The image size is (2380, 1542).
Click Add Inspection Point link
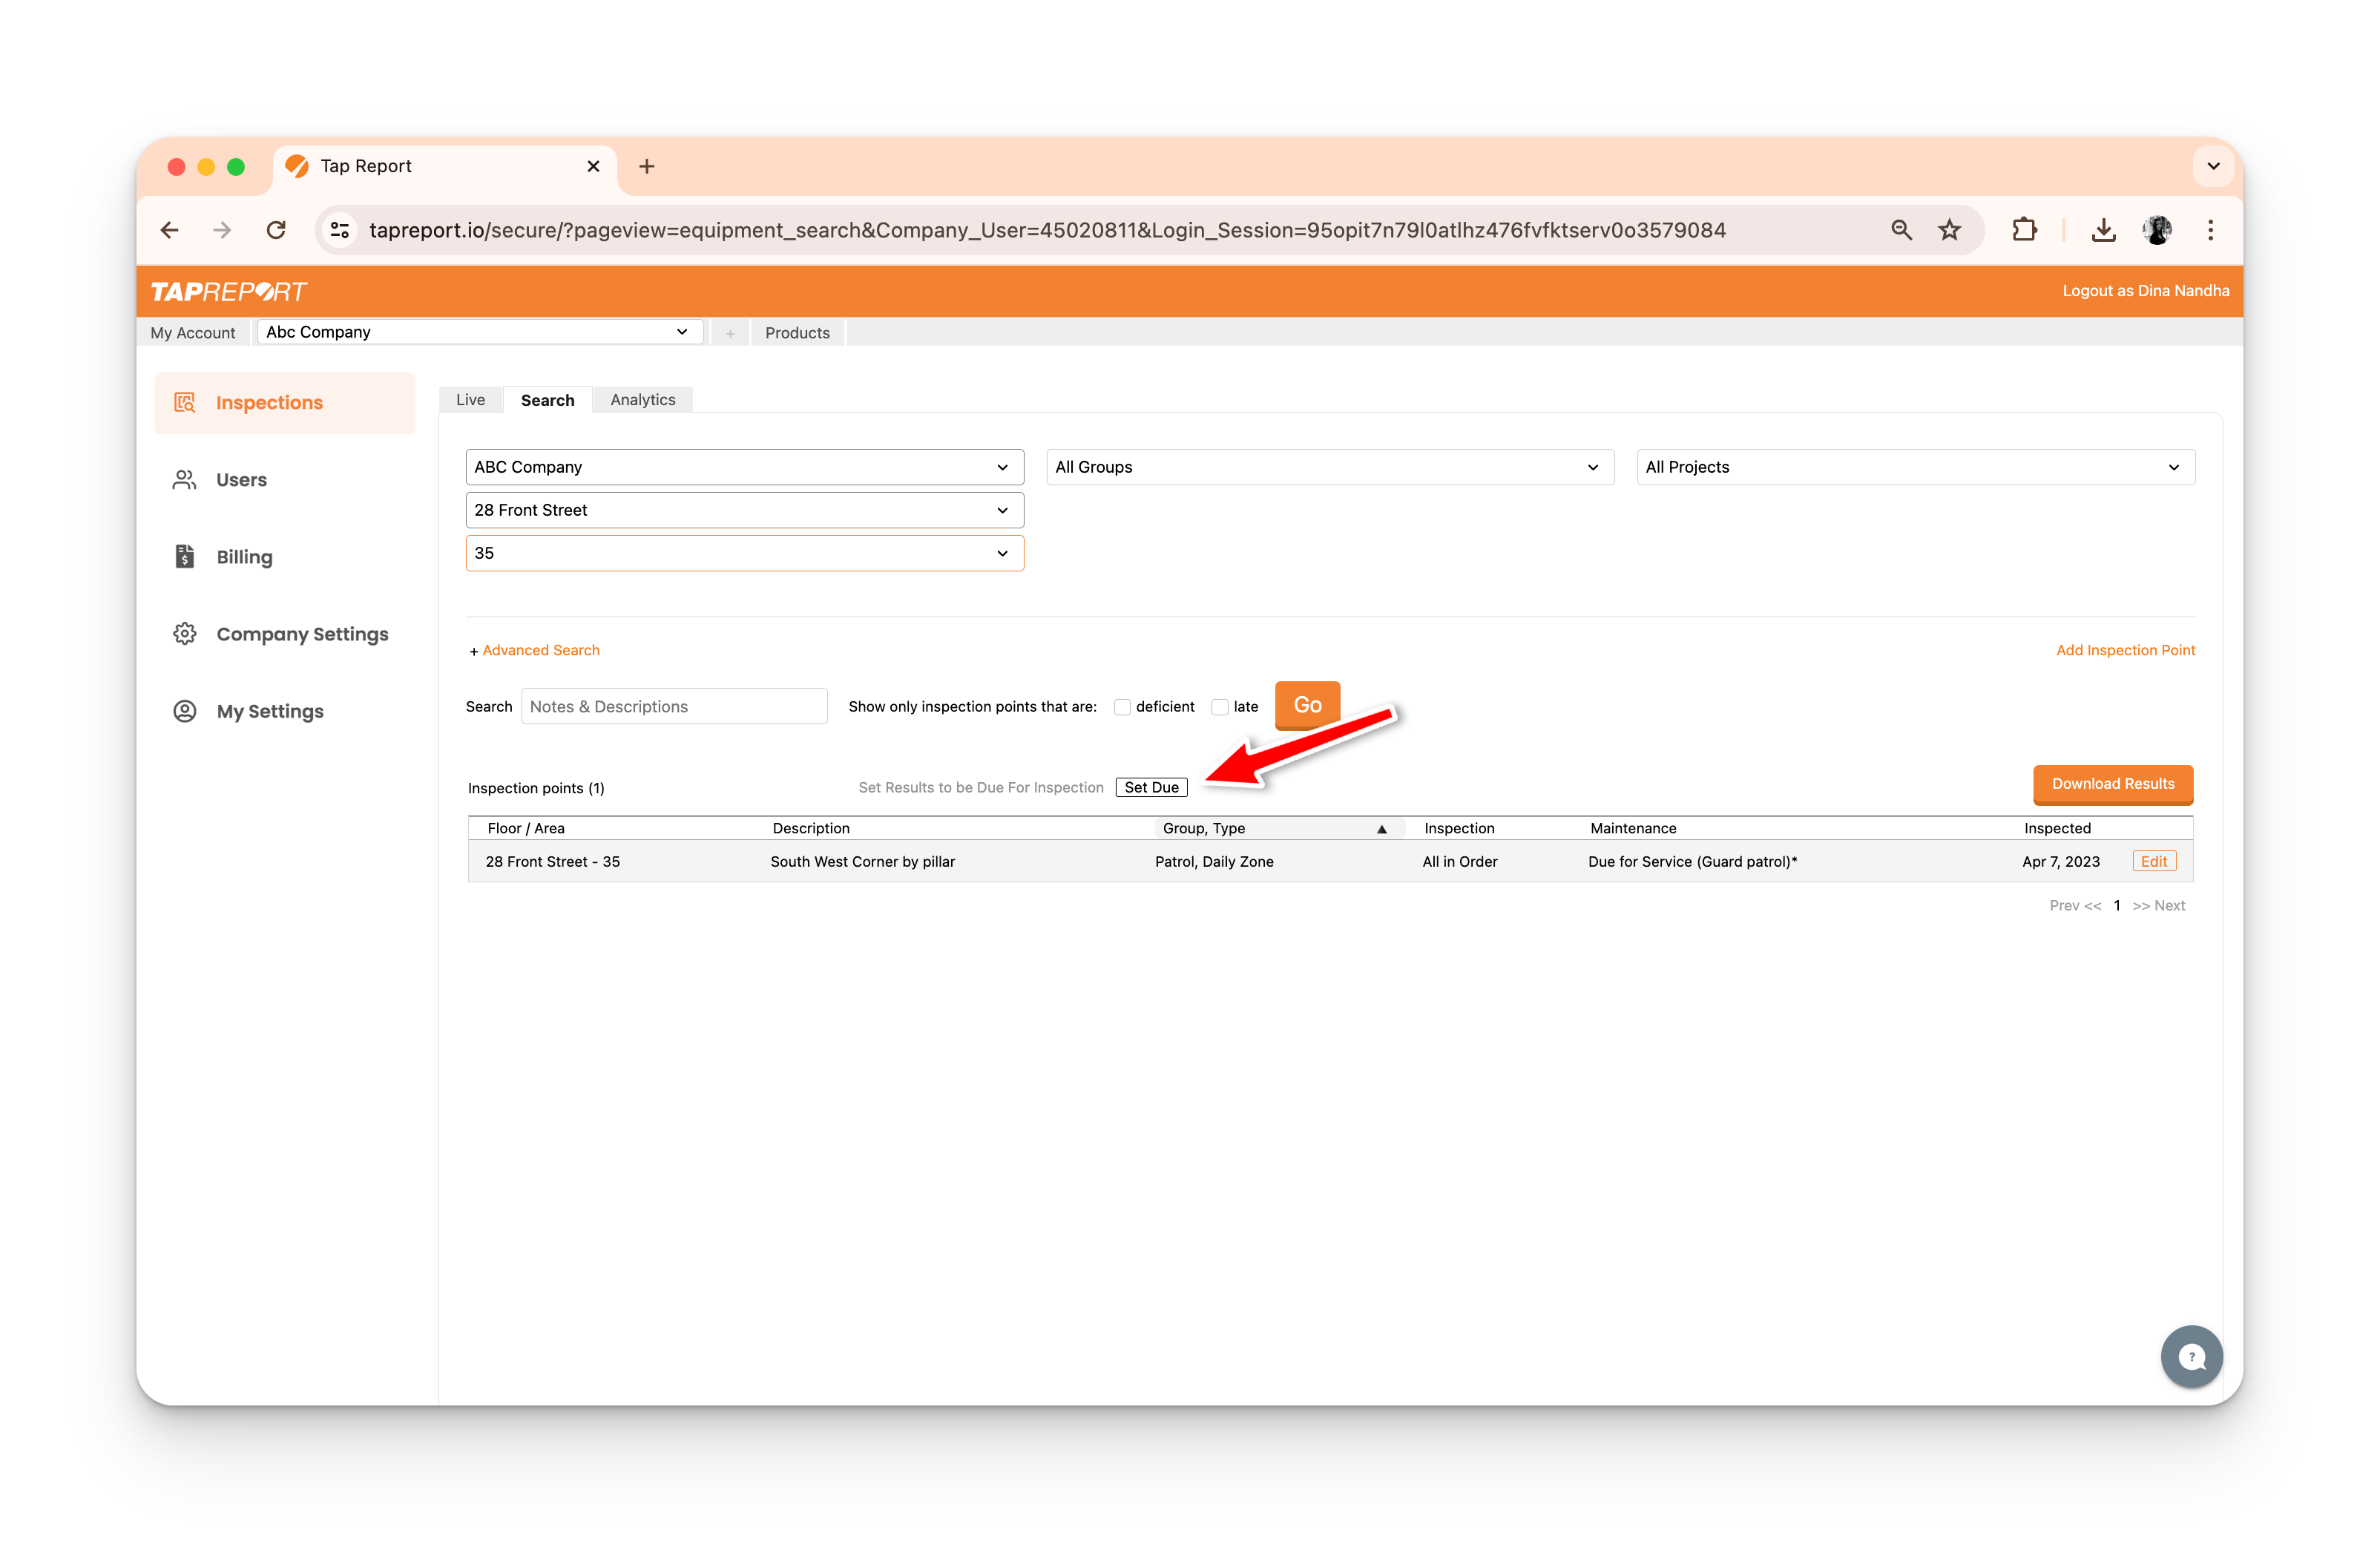(2125, 650)
